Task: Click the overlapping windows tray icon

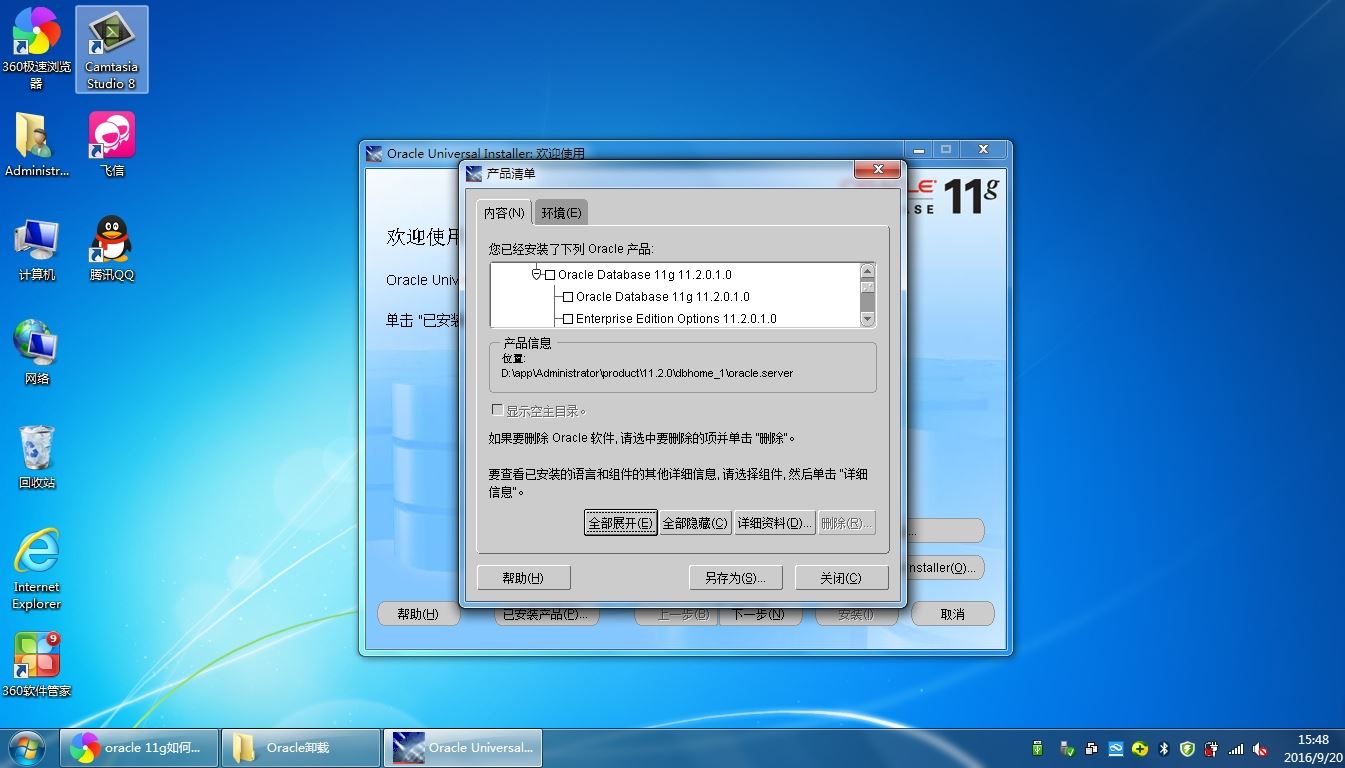Action: click(1091, 748)
